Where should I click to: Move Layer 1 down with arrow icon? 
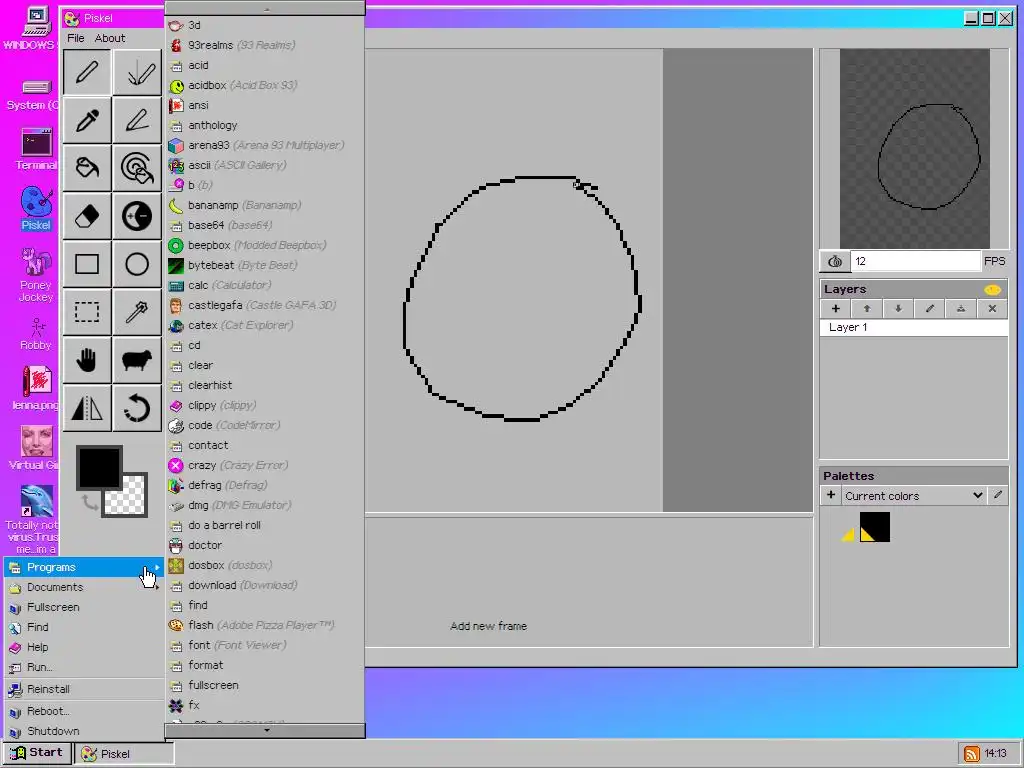click(898, 308)
